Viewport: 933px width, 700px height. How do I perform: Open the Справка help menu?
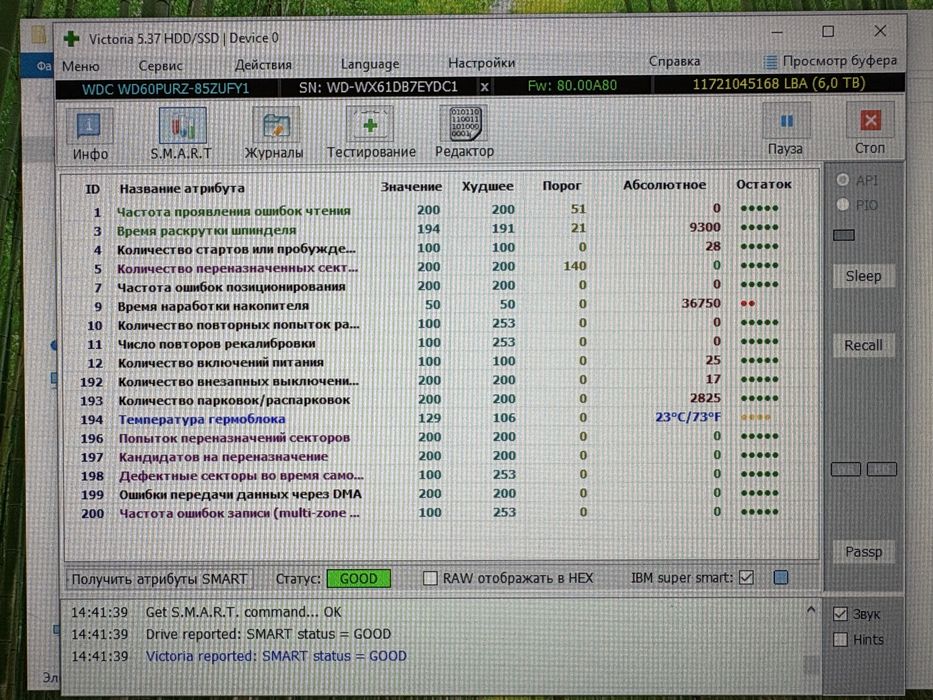click(x=674, y=61)
